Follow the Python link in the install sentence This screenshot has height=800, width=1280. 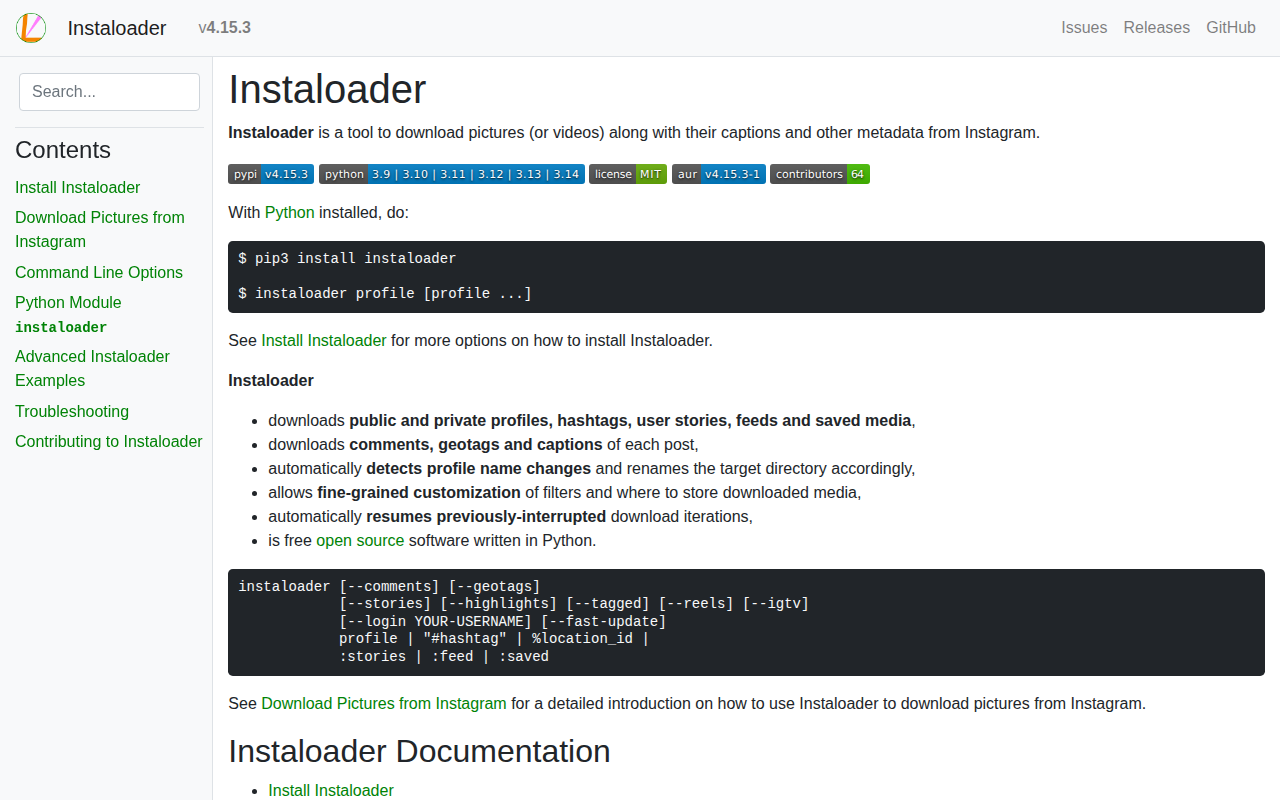[290, 212]
